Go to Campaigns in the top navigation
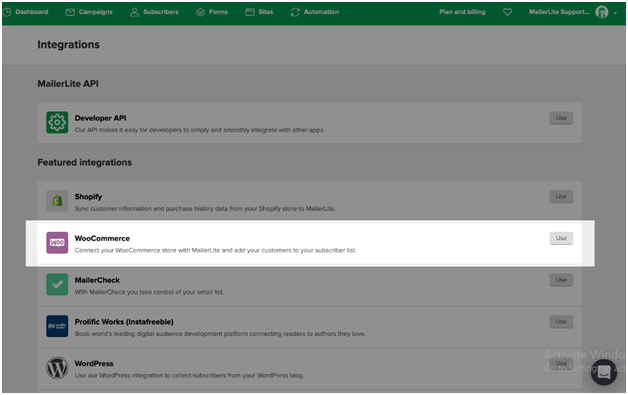Viewport: 628px width, 395px height. point(89,12)
